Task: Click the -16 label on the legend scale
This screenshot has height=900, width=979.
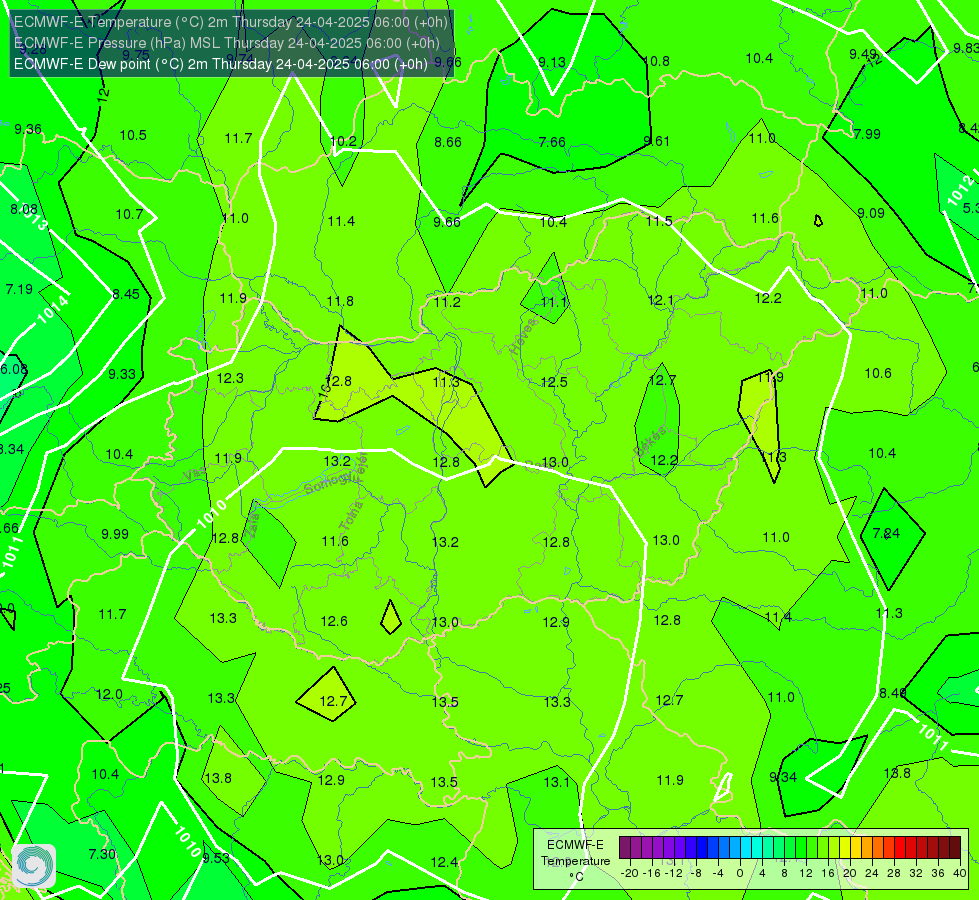Action: coord(652,873)
